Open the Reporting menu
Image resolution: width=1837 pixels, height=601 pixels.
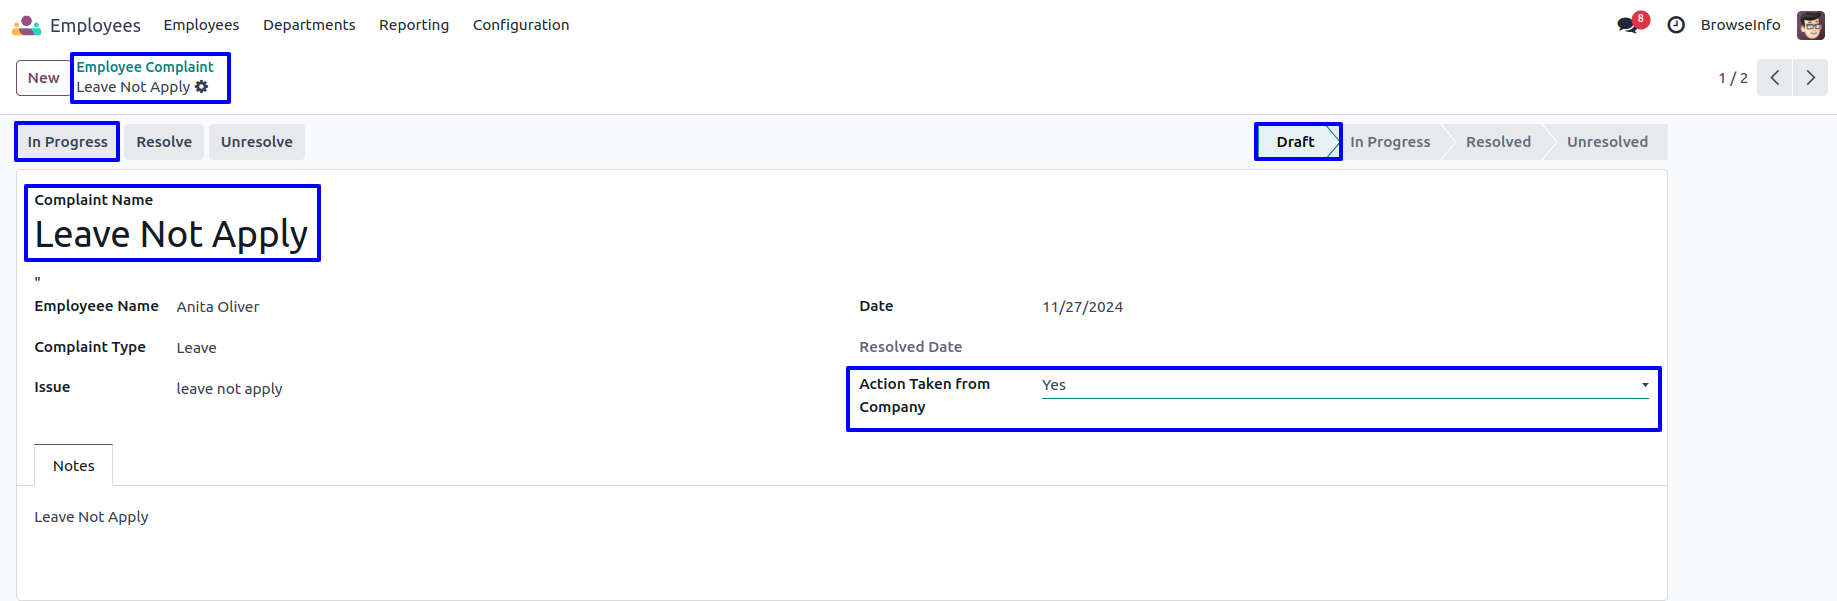pos(413,25)
